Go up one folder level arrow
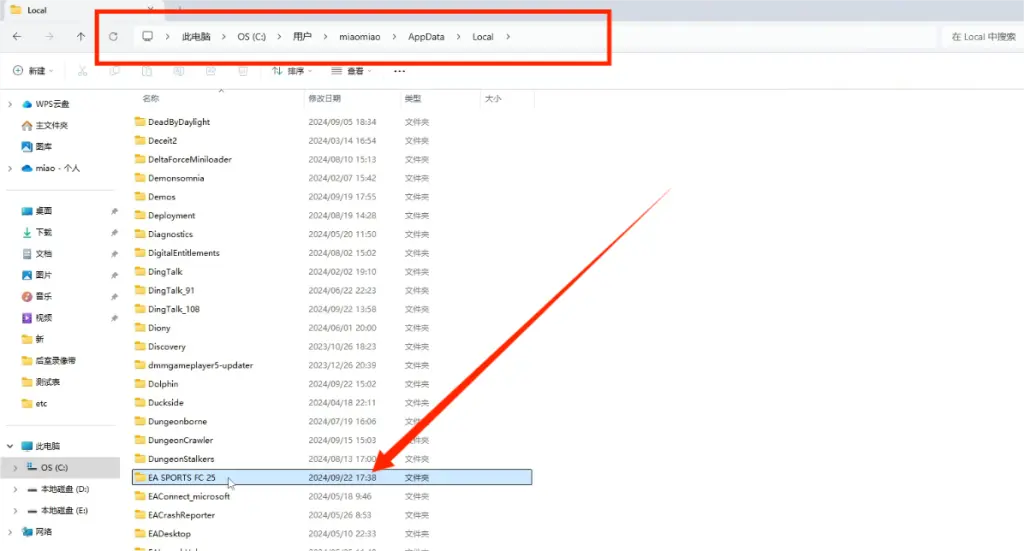1024x551 pixels. click(x=80, y=37)
